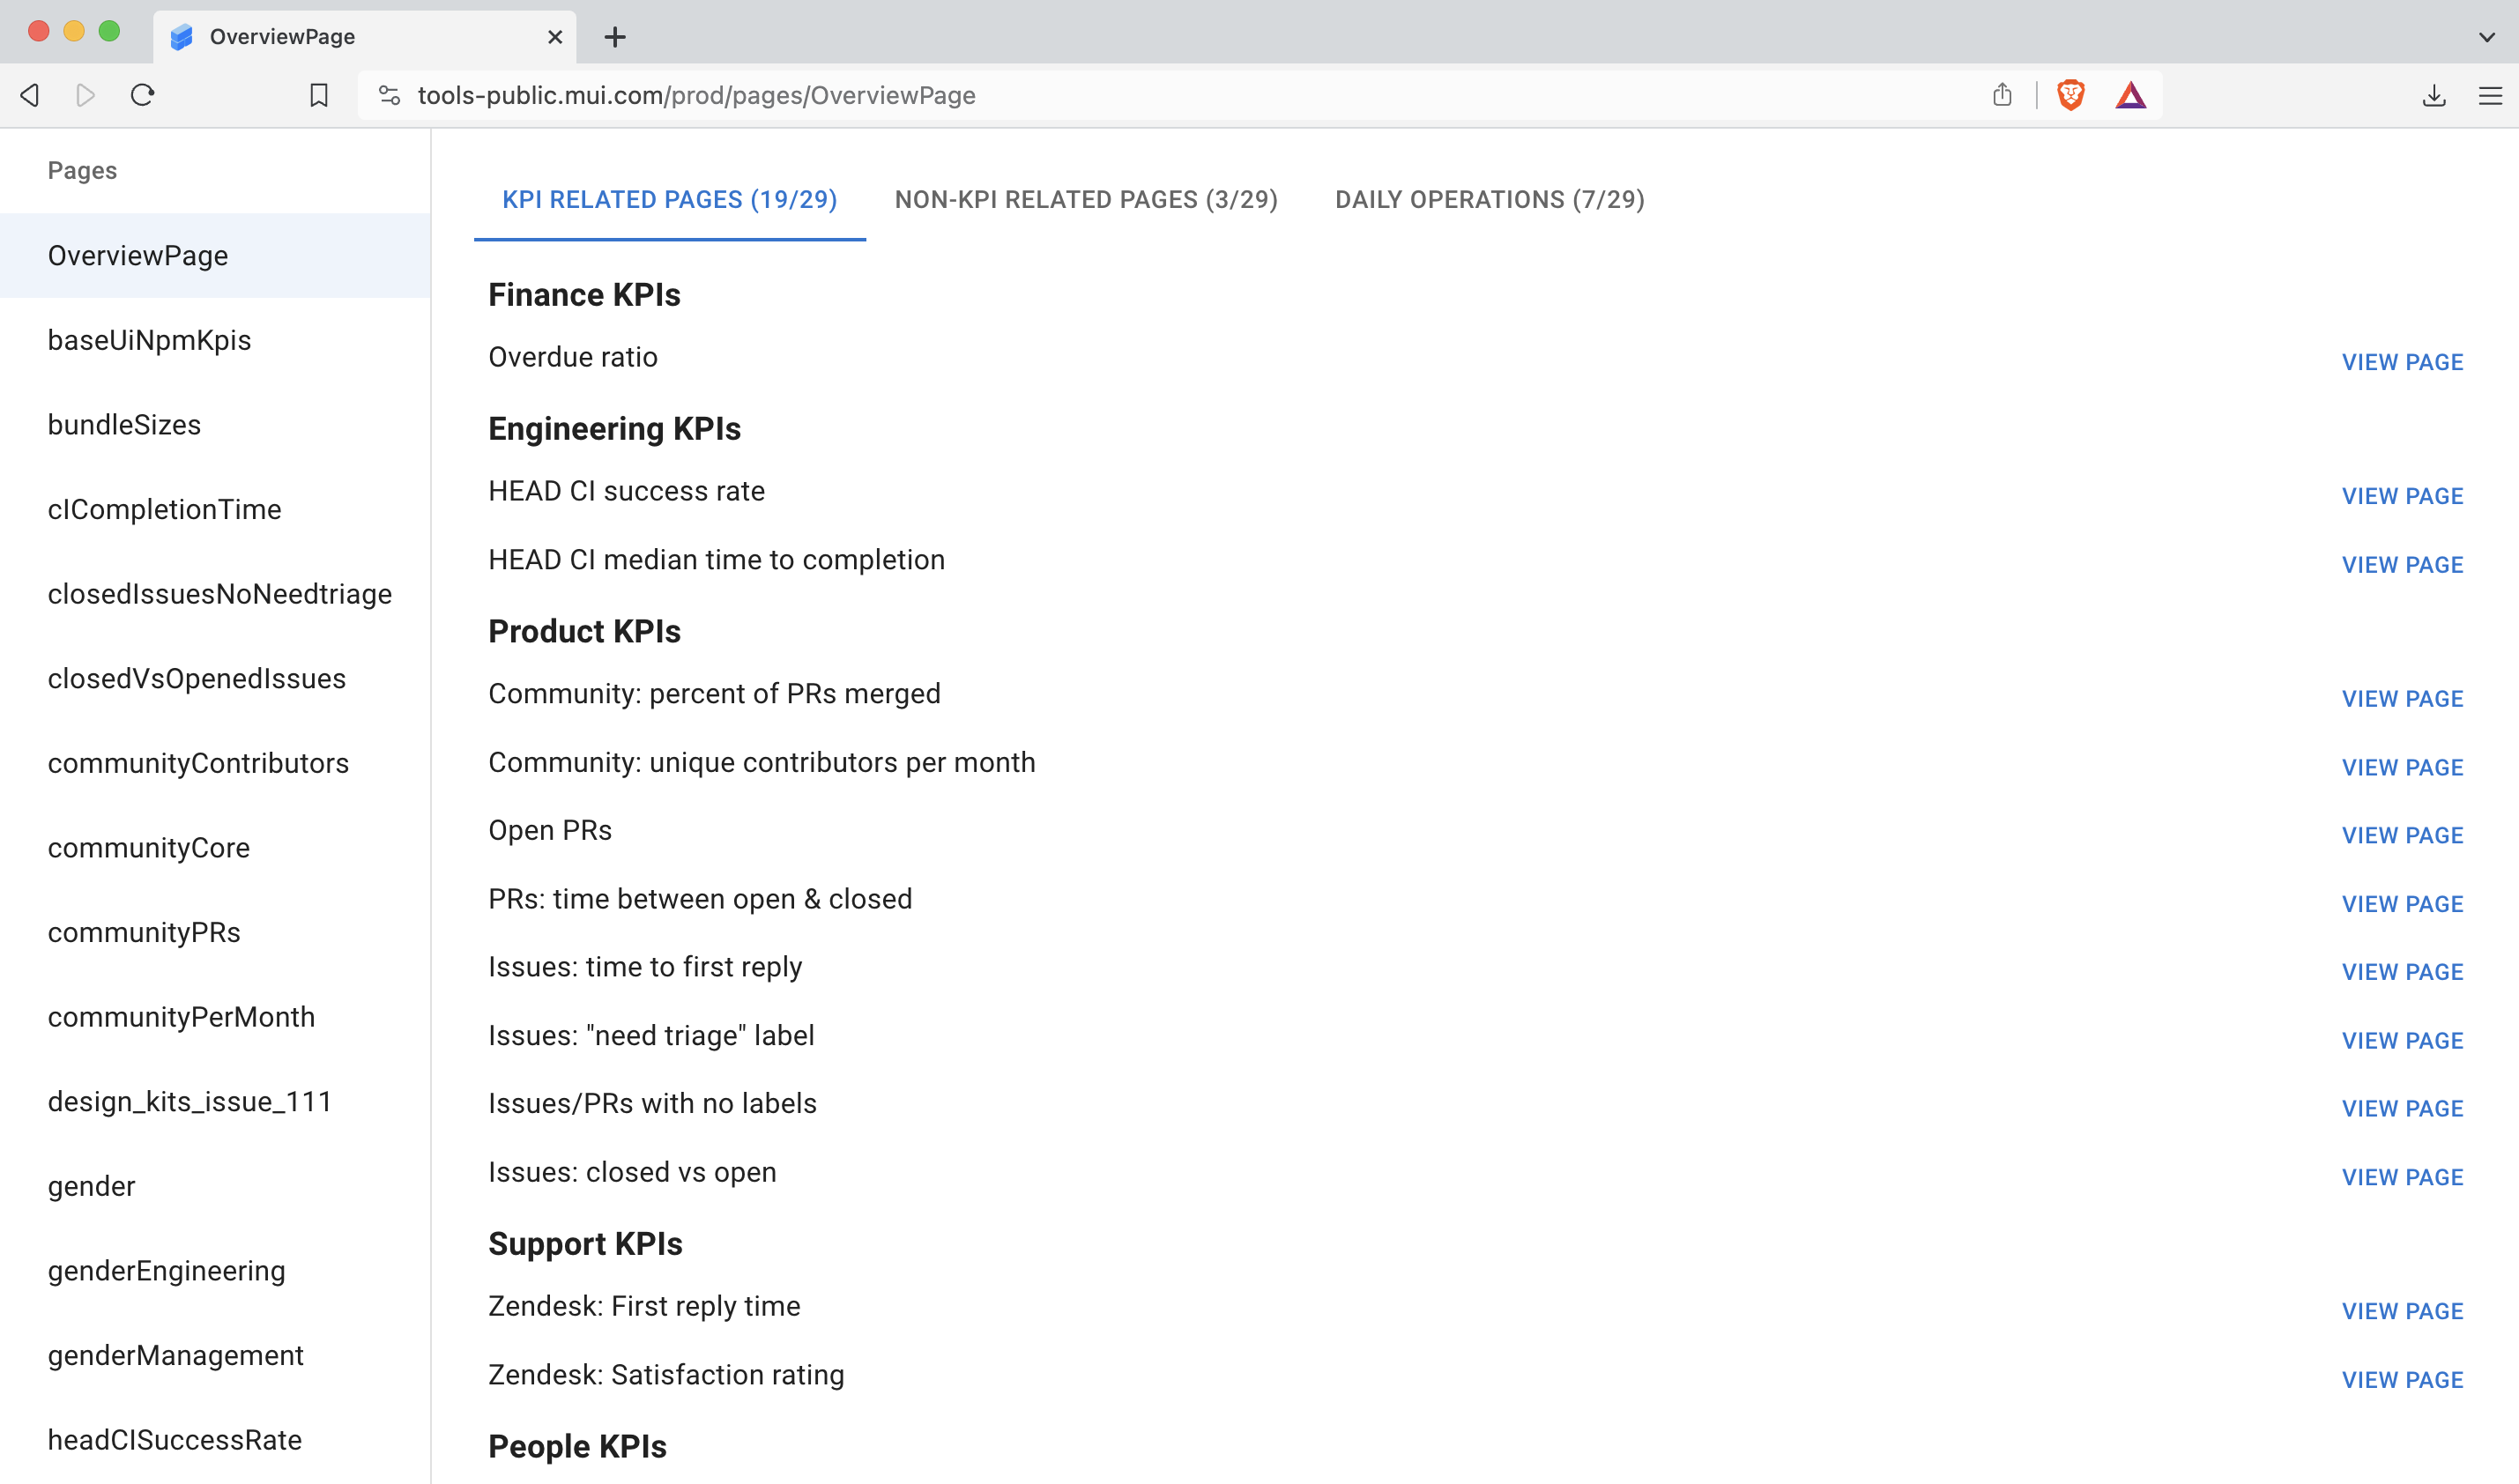Navigate back using the browser back arrow
Viewport: 2519px width, 1484px height.
(29, 95)
